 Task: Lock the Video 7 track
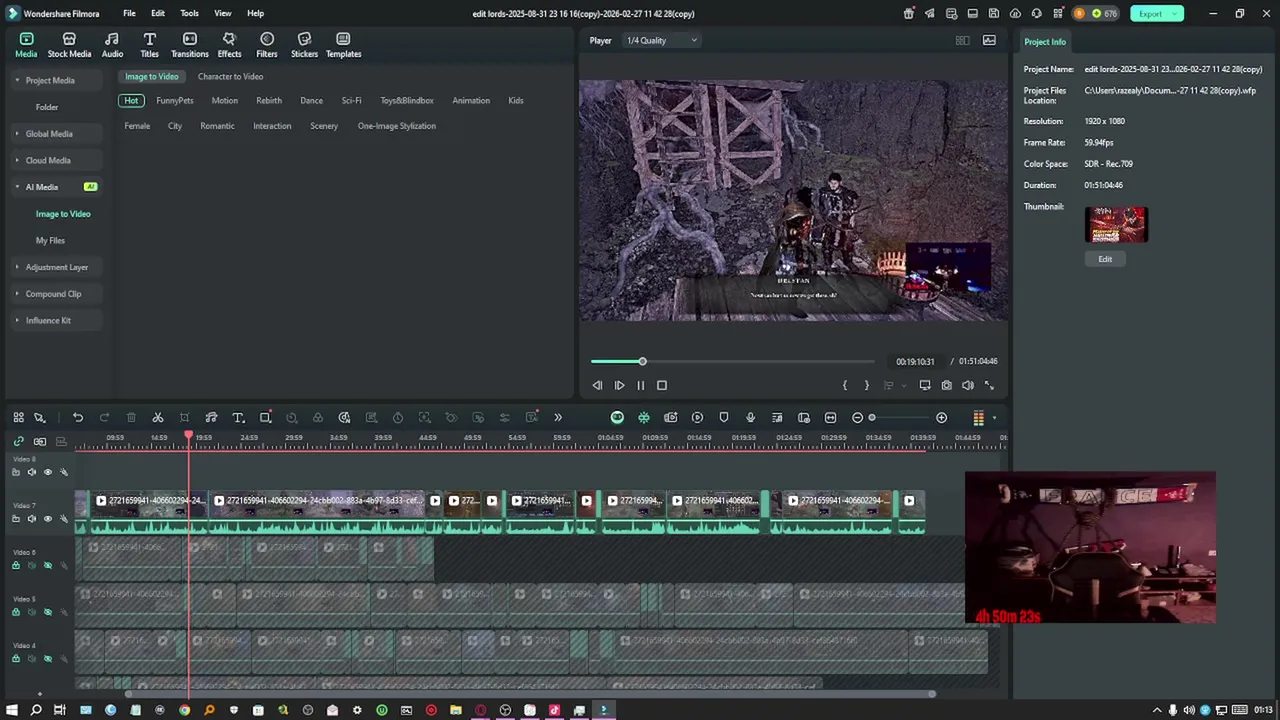[15, 519]
